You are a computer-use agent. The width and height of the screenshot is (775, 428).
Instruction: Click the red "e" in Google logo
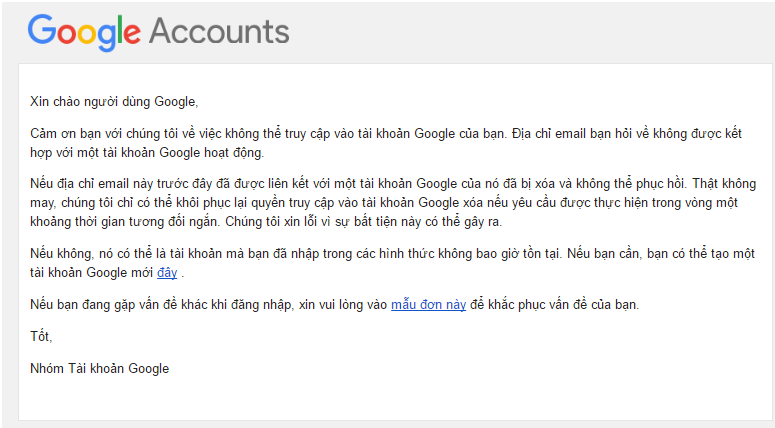[x=132, y=34]
